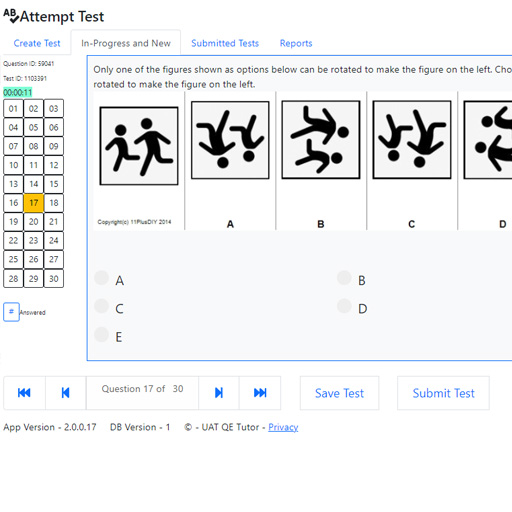Click the Attempt Test checkmark logo
Image resolution: width=512 pixels, height=512 pixels.
tap(11, 16)
